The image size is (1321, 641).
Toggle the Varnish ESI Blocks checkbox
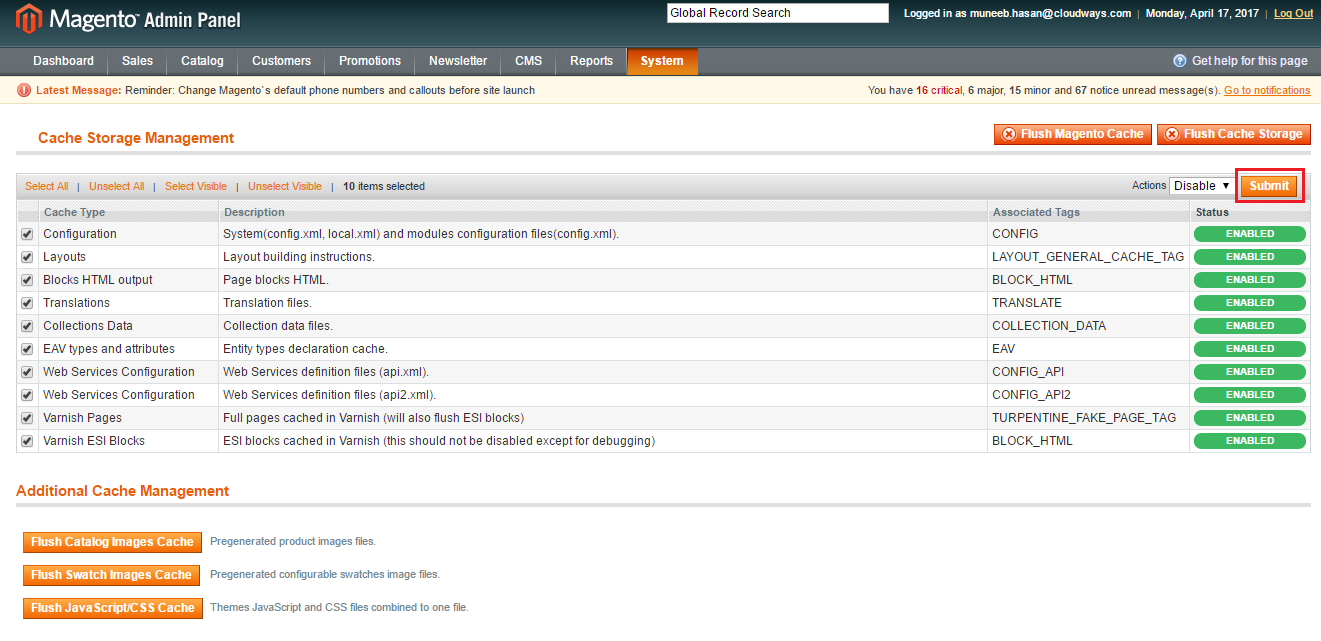[27, 441]
